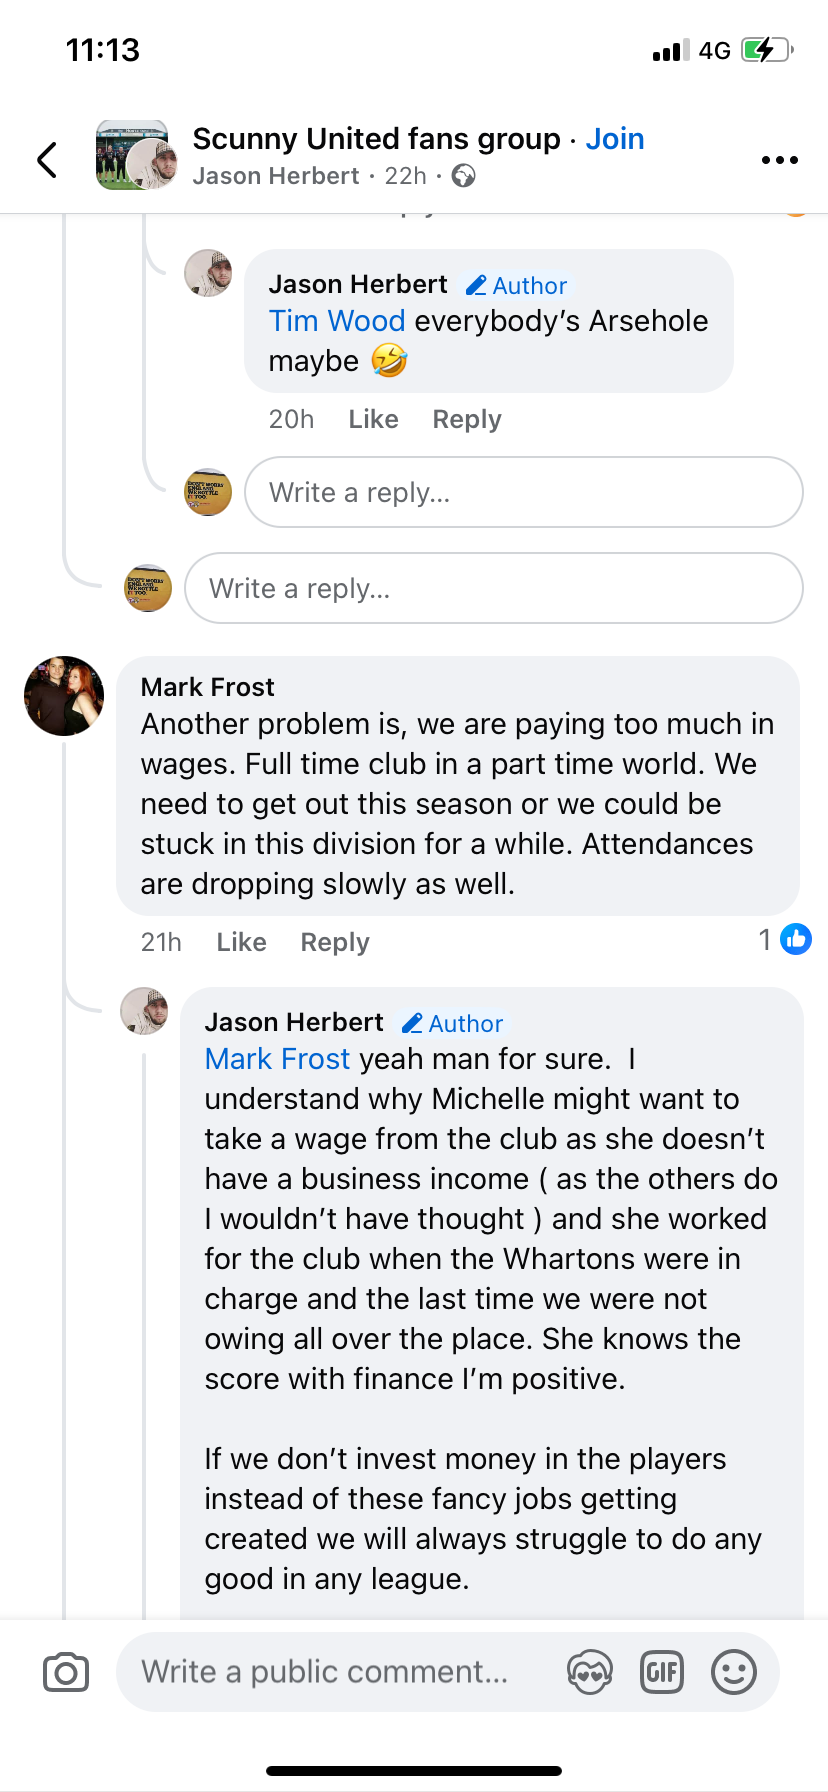Tap the nested Write a reply field beside Like row

523,492
